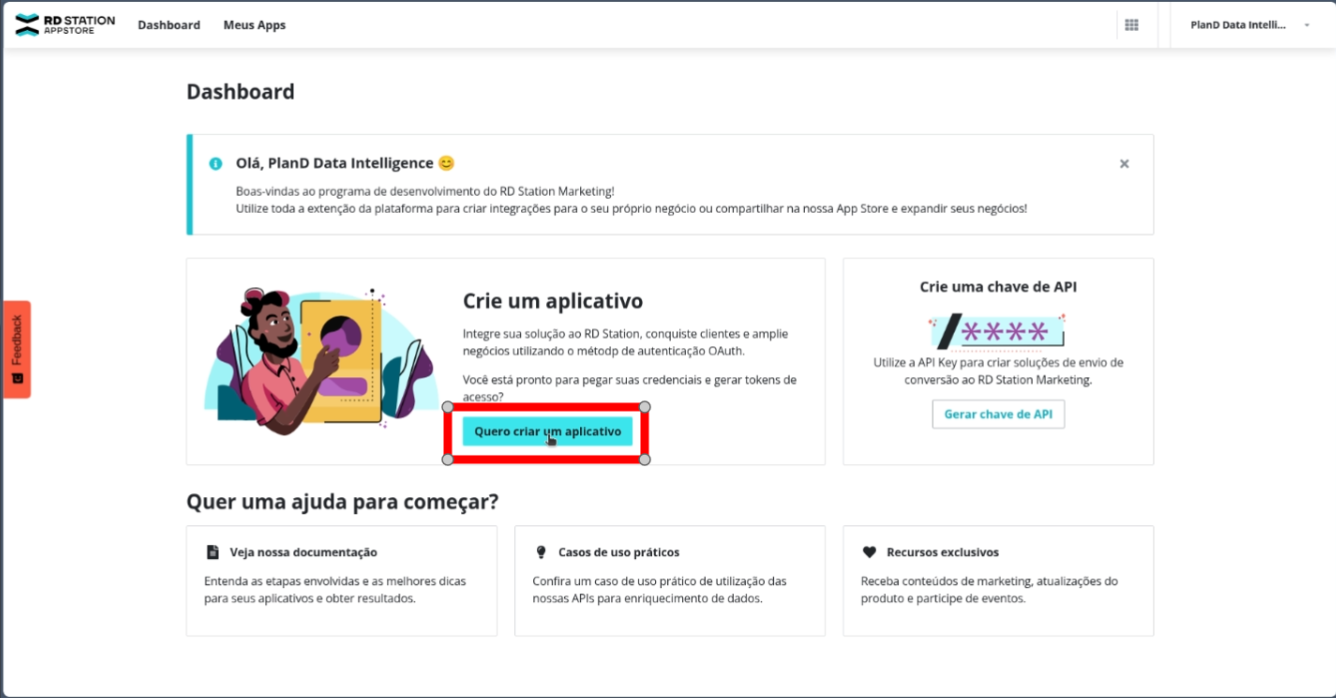
Task: Open the Casos de uso práticos card
Action: coord(669,581)
